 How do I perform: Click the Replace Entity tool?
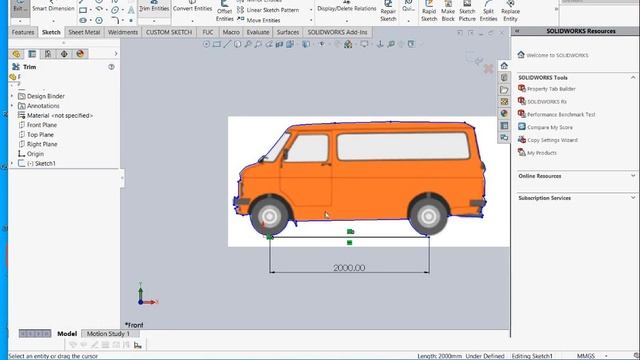[510, 11]
